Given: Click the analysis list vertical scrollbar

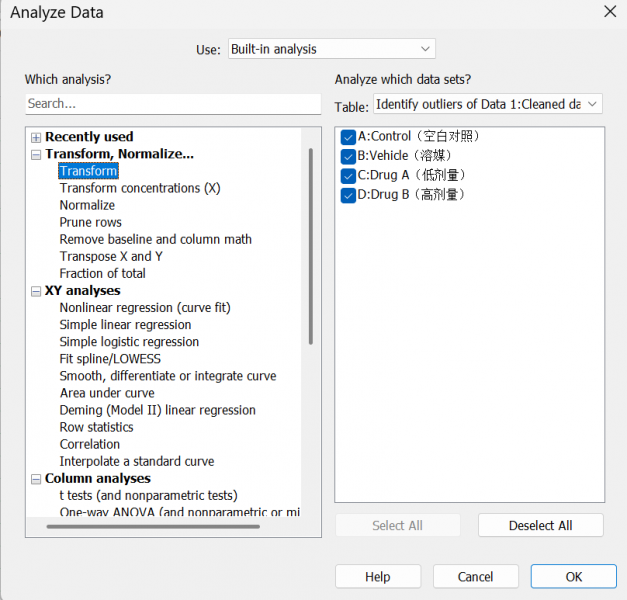Looking at the screenshot, I should (x=311, y=246).
